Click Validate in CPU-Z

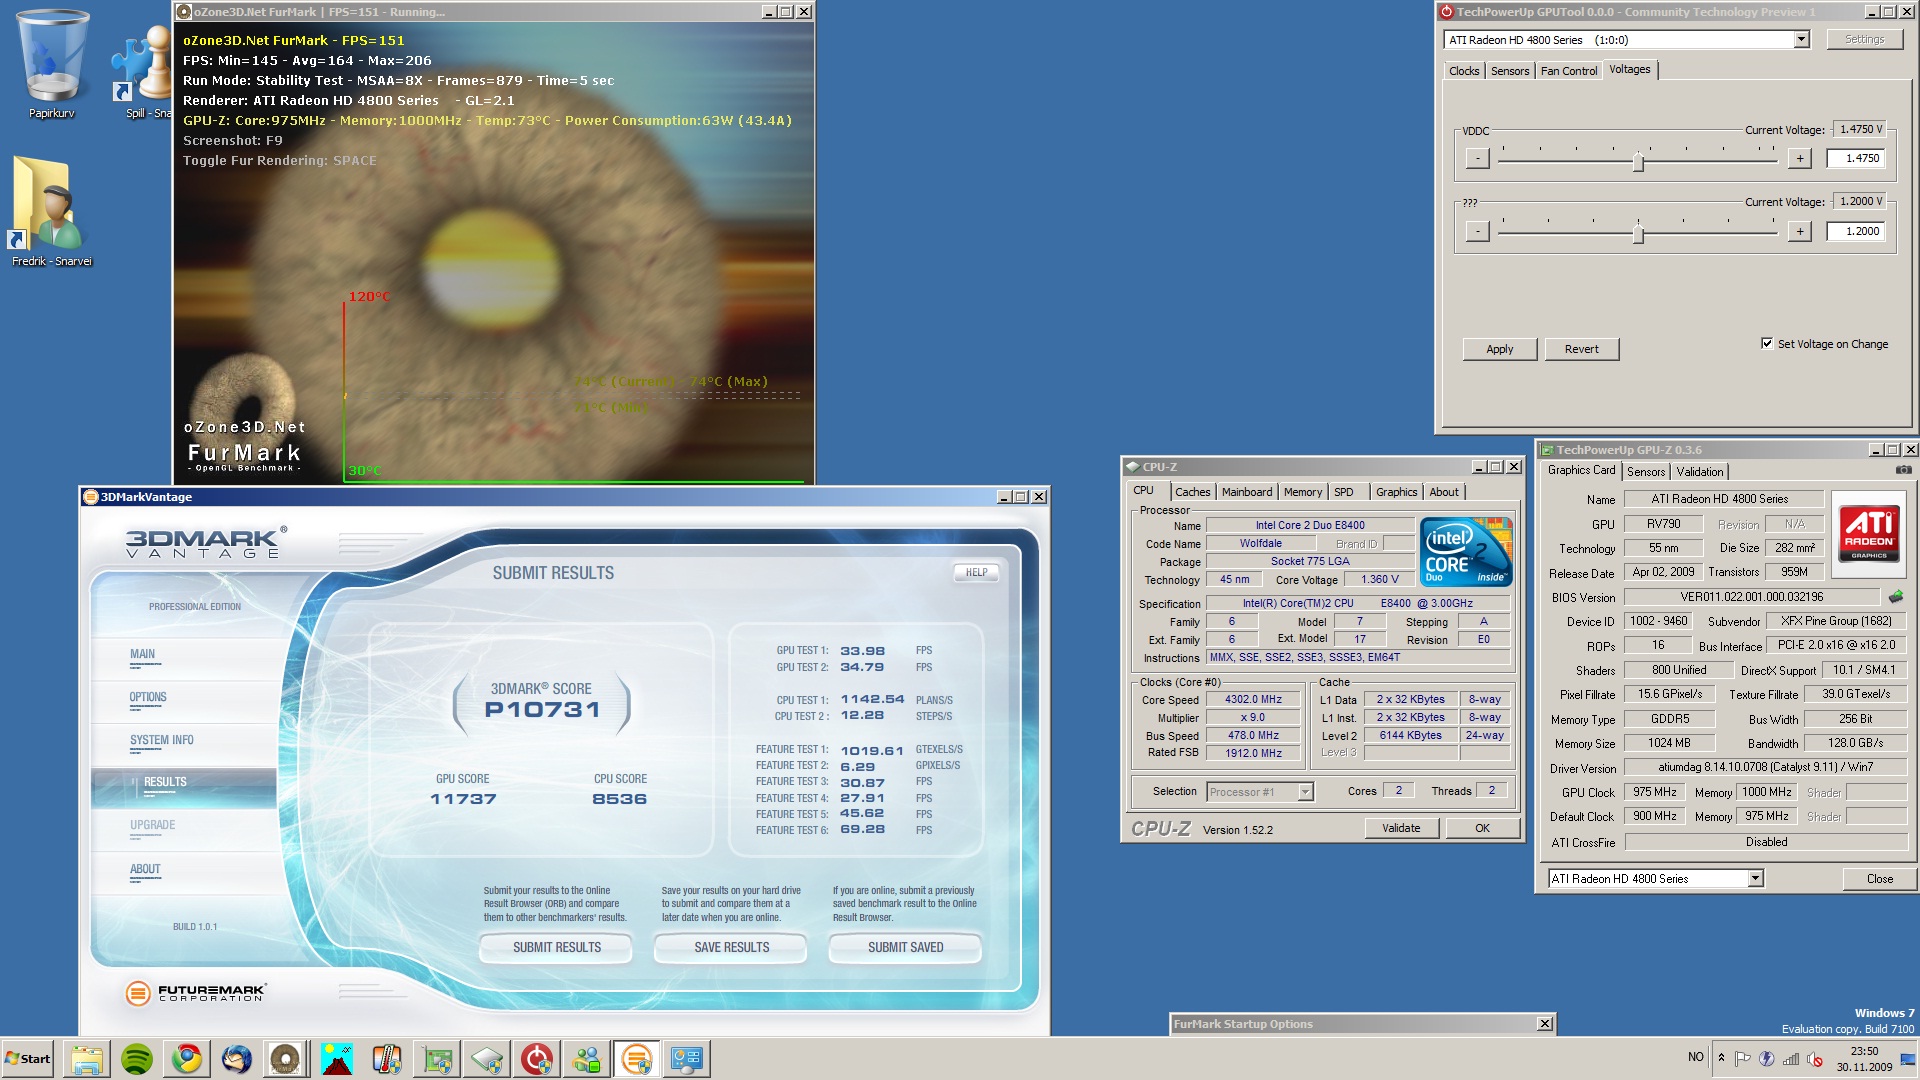pyautogui.click(x=1401, y=828)
